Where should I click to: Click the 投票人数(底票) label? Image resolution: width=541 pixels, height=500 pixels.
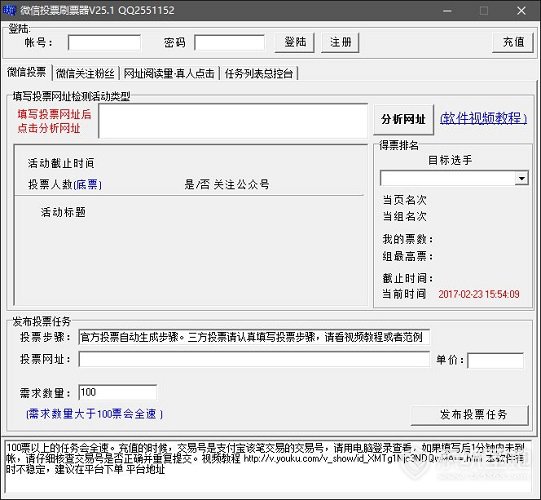coord(65,185)
